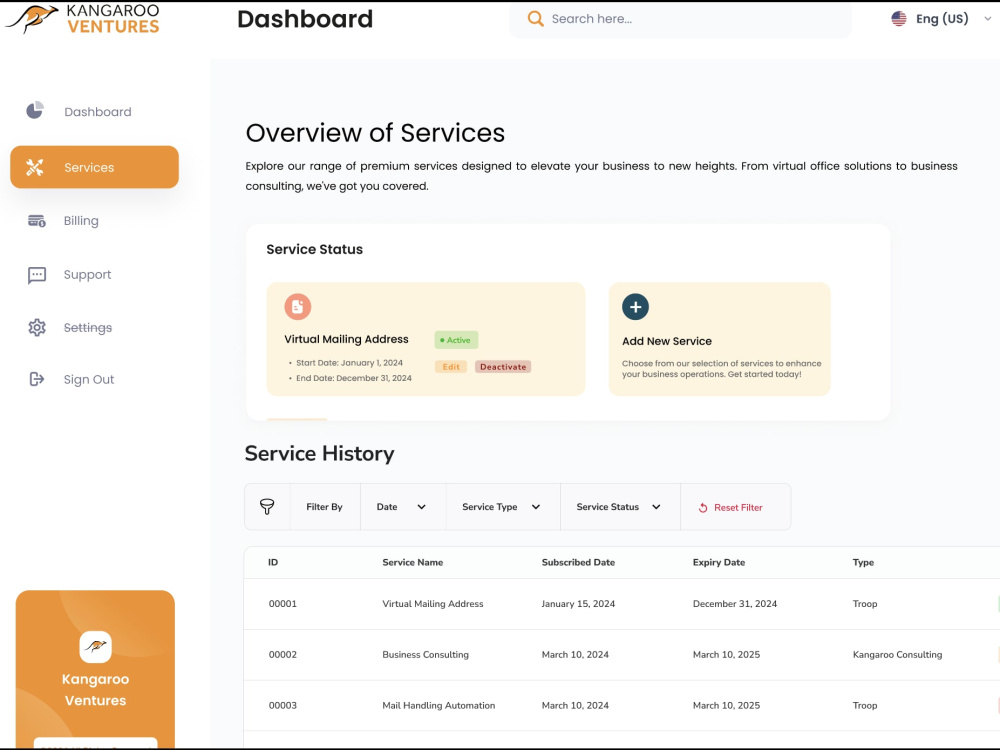This screenshot has height=750, width=1000.
Task: Click the Kangaroo Ventures sidebar card title
Action: pos(96,690)
